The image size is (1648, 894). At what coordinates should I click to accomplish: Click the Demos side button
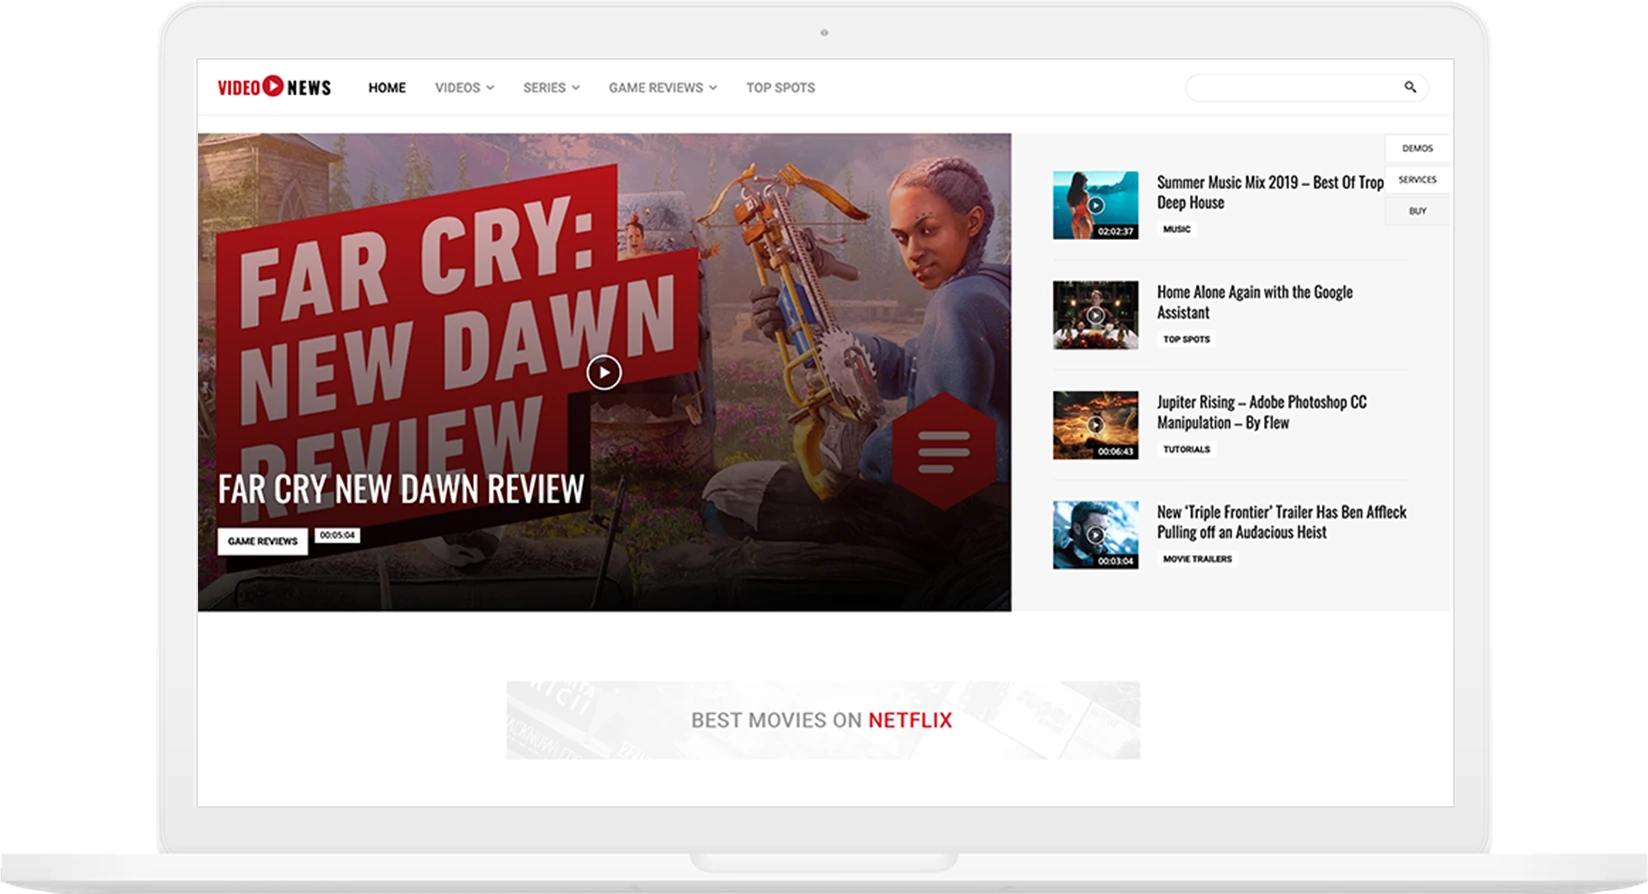(x=1417, y=148)
